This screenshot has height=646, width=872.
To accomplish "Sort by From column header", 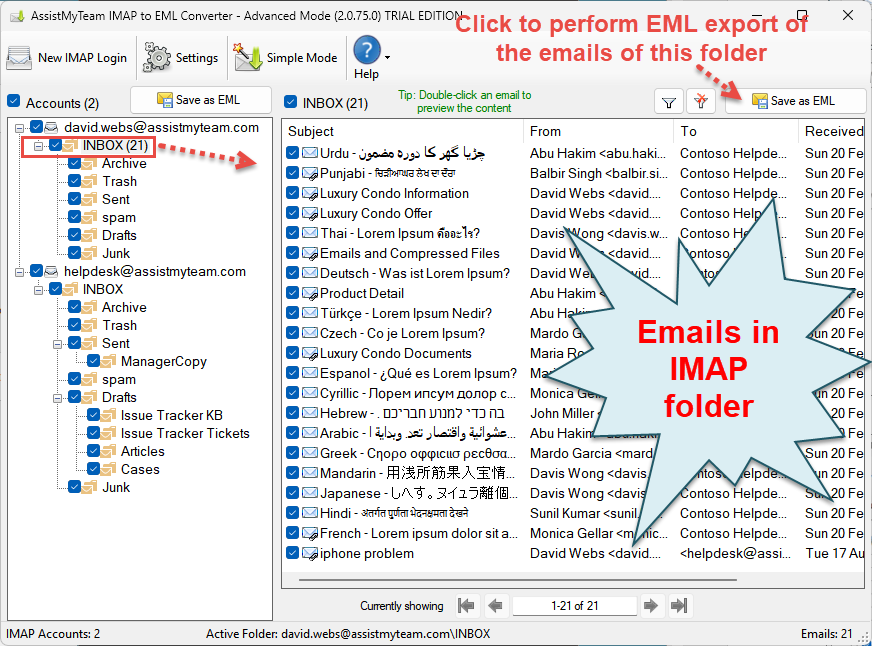I will coord(598,131).
